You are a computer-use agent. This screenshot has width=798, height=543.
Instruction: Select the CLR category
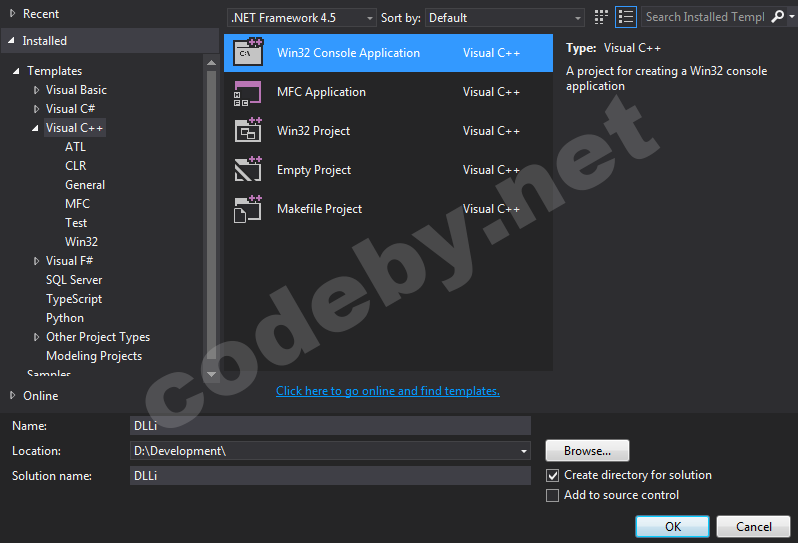[x=75, y=166]
